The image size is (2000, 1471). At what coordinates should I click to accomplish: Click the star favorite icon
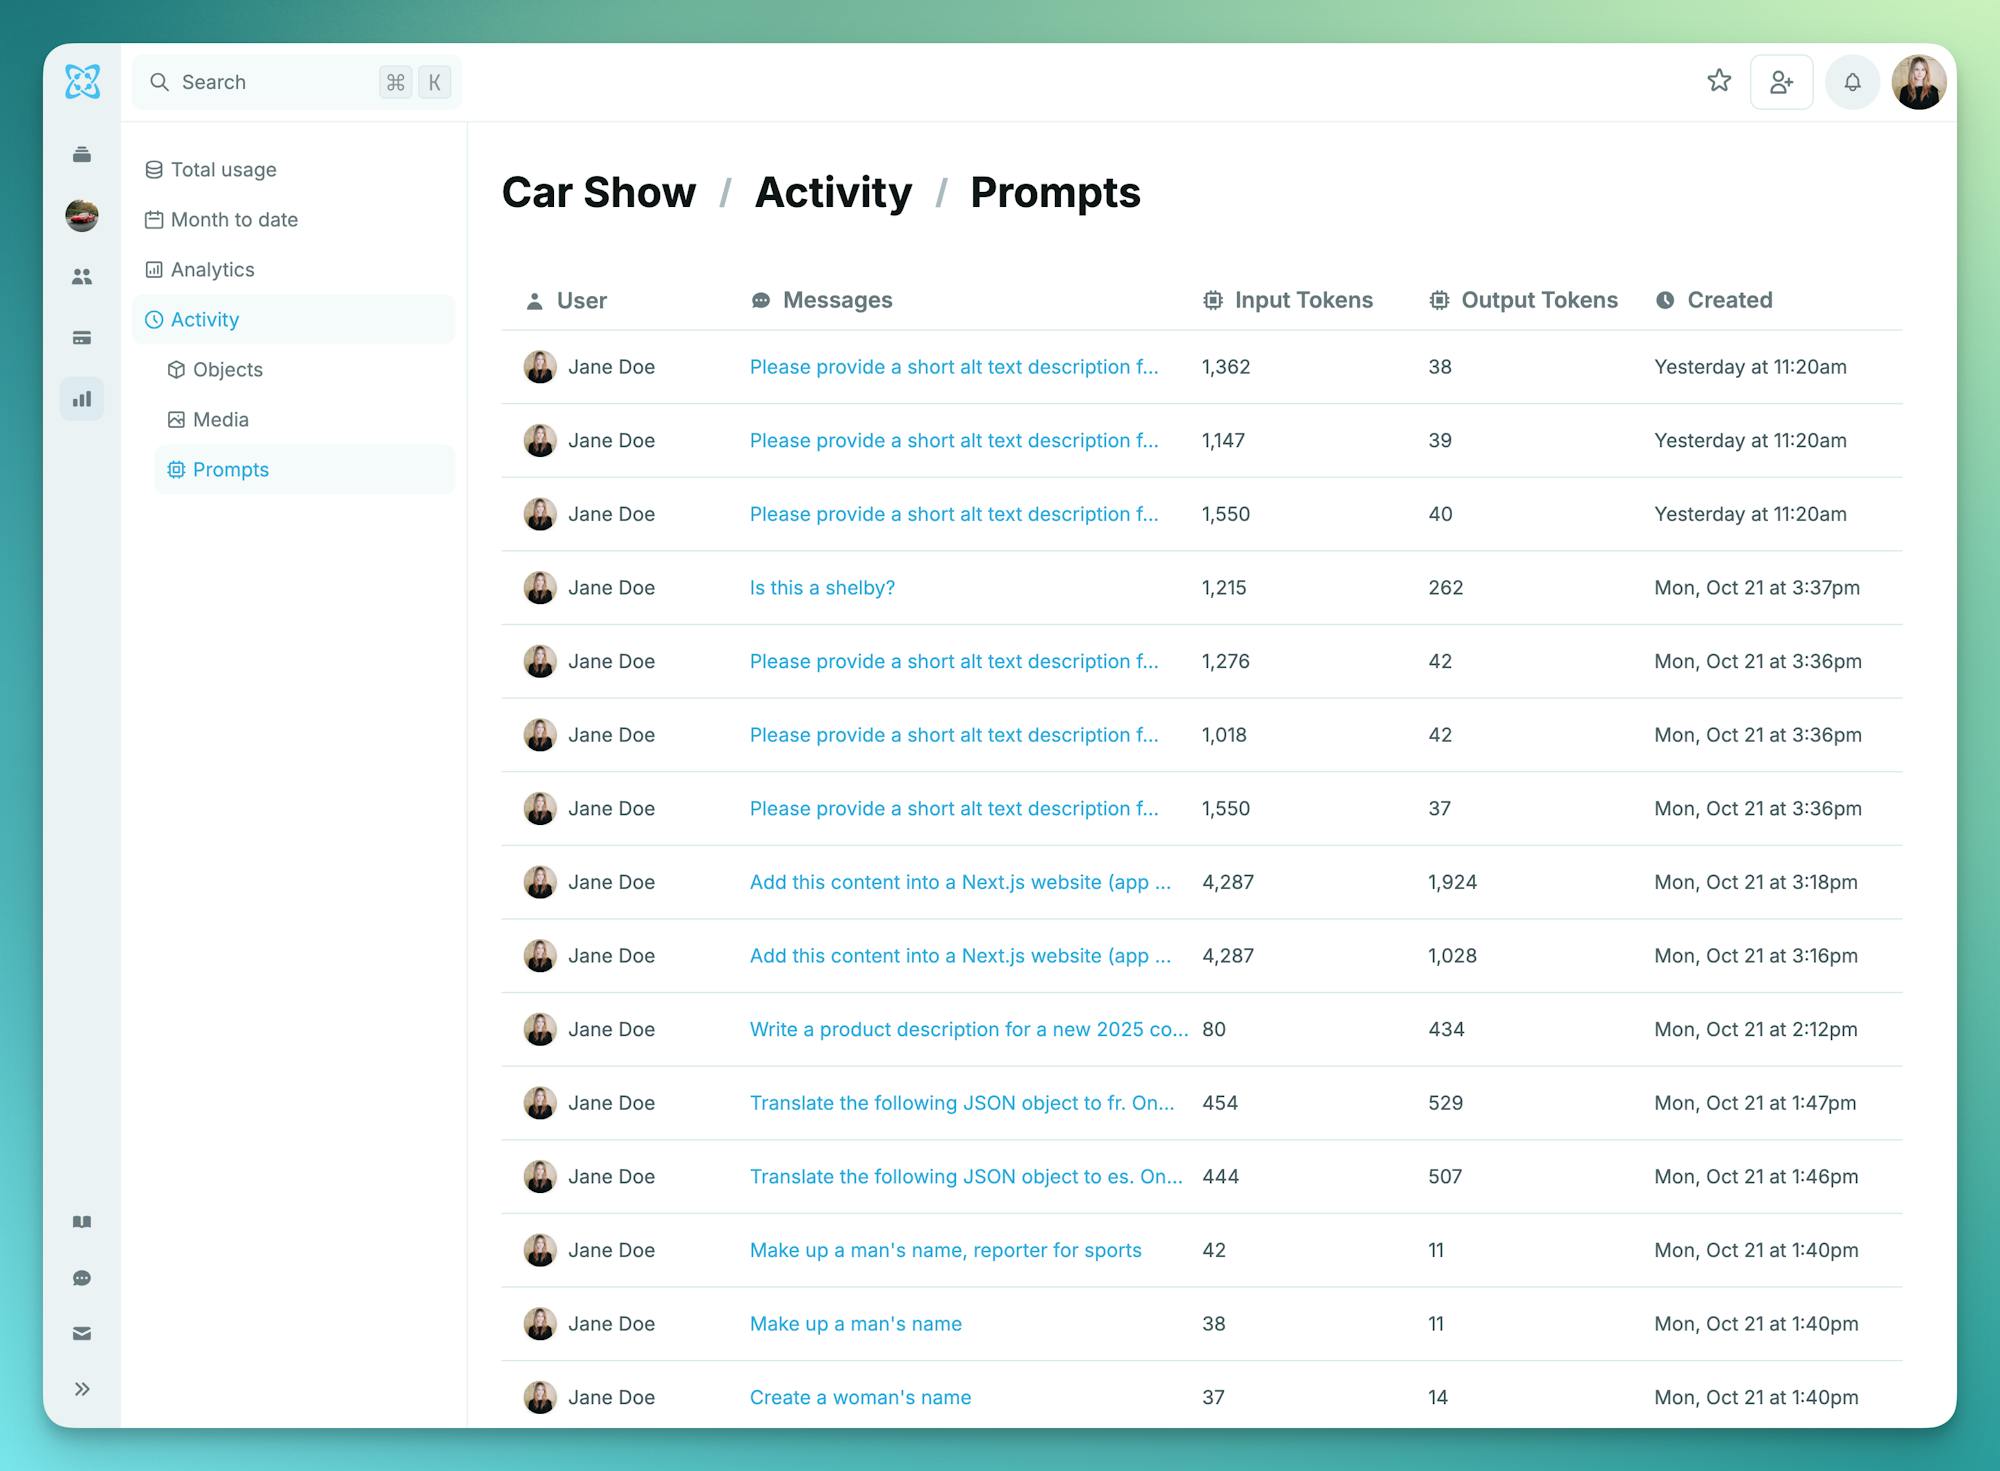point(1719,81)
